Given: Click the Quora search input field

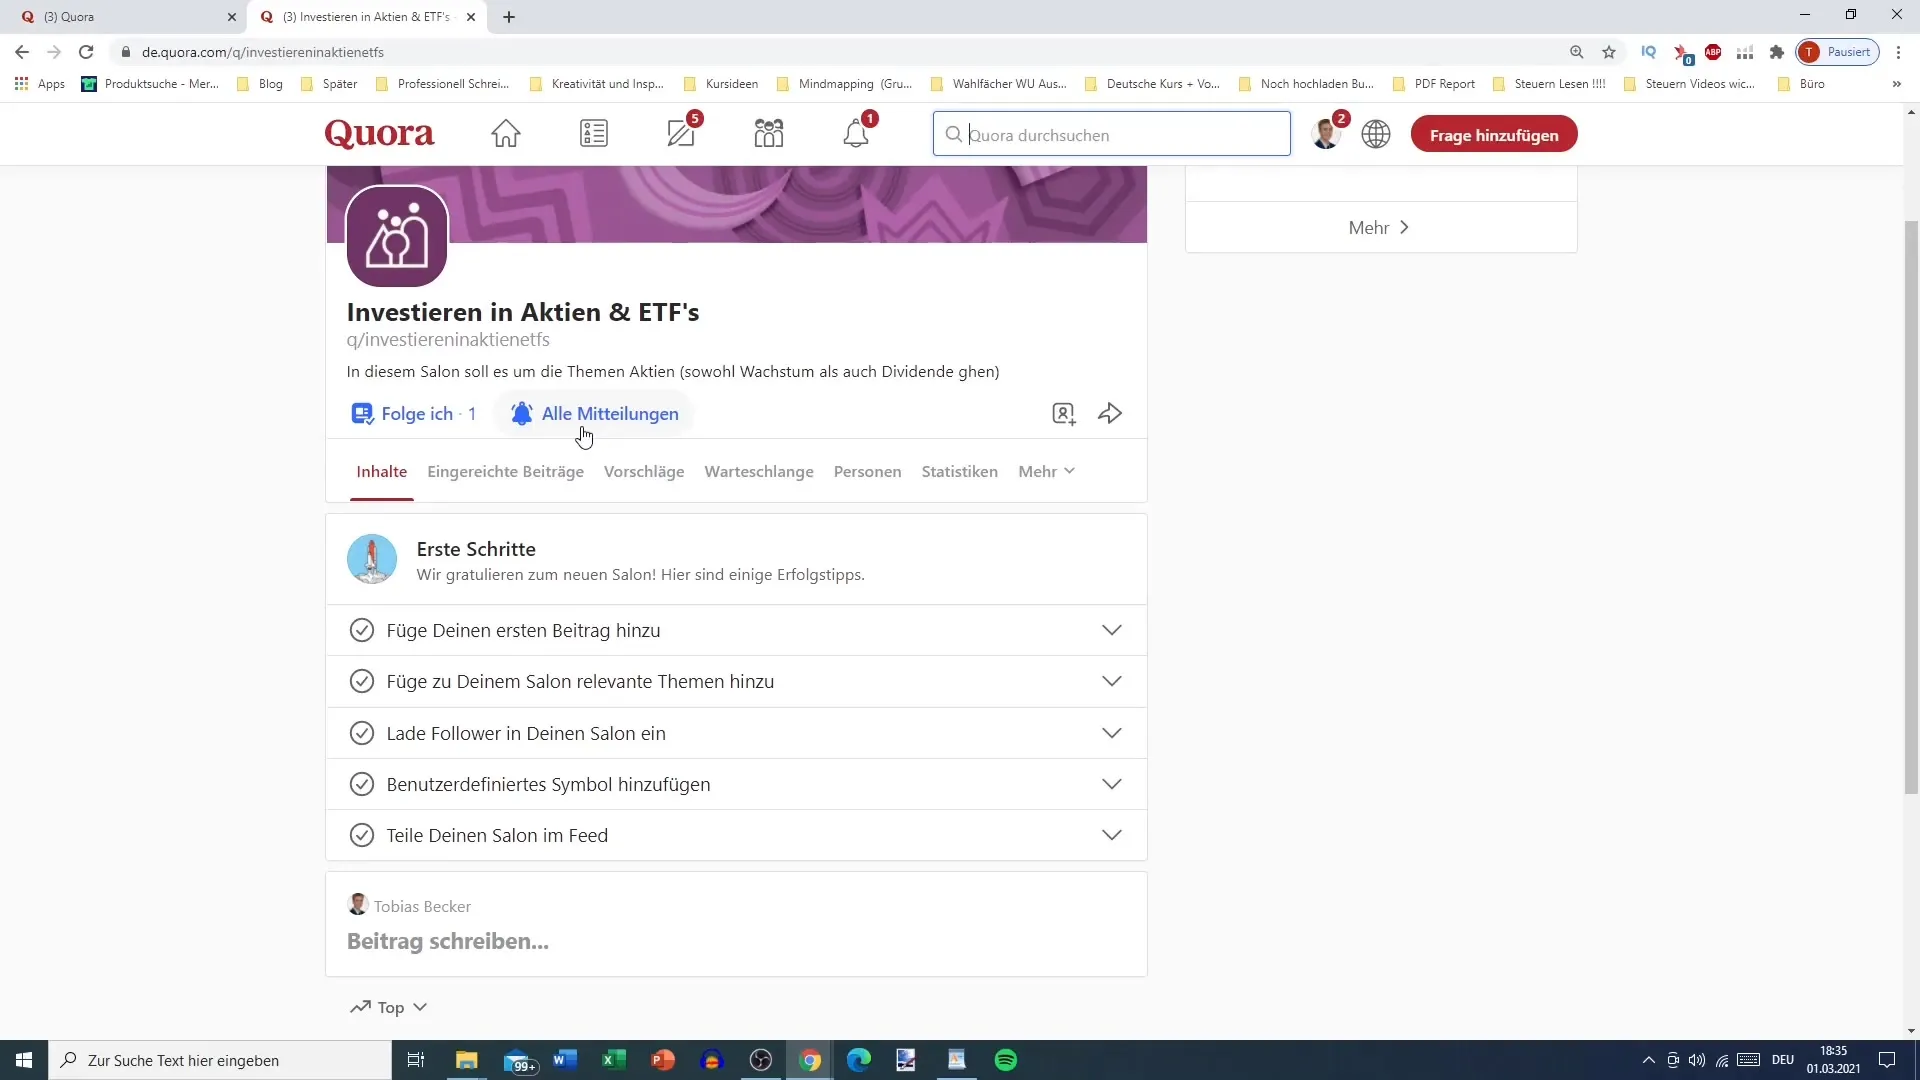Looking at the screenshot, I should pos(1114,135).
